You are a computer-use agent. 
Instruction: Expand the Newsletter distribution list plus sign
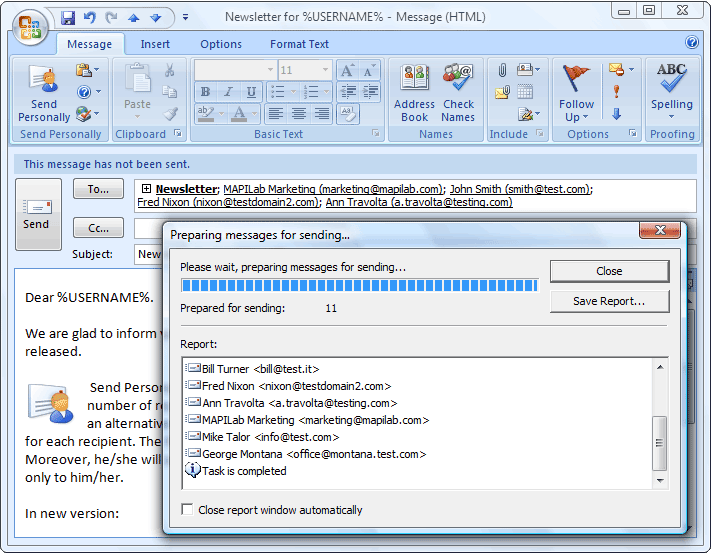pyautogui.click(x=146, y=188)
